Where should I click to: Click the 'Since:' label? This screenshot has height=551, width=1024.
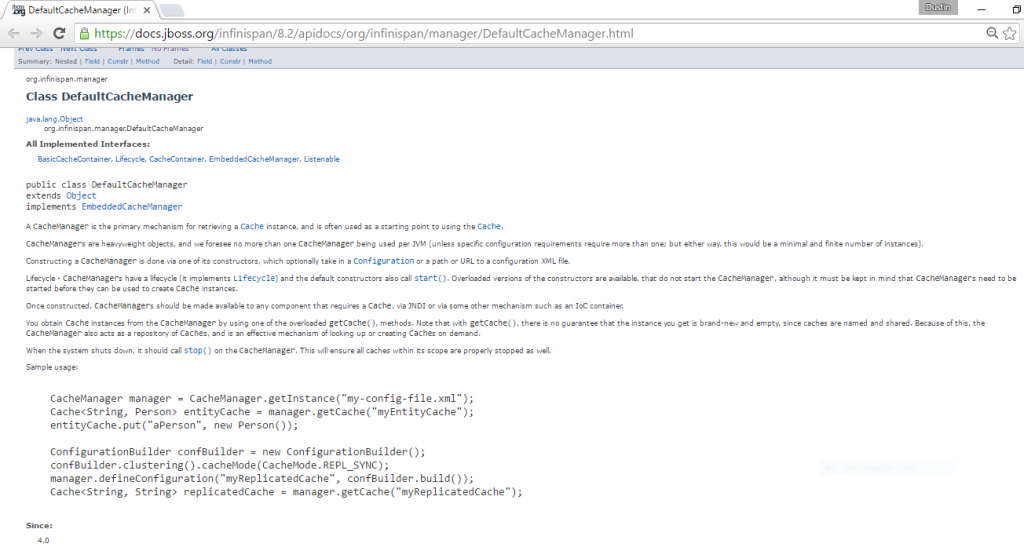point(39,526)
